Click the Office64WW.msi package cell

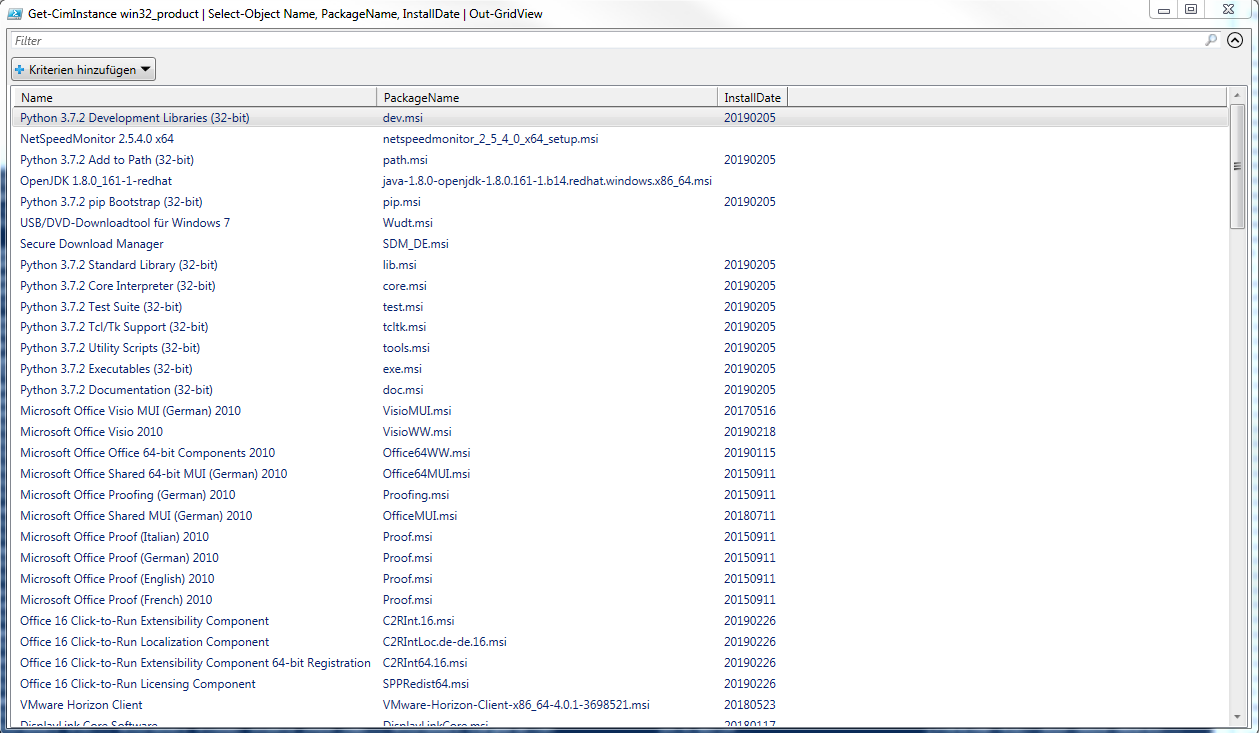coord(427,453)
